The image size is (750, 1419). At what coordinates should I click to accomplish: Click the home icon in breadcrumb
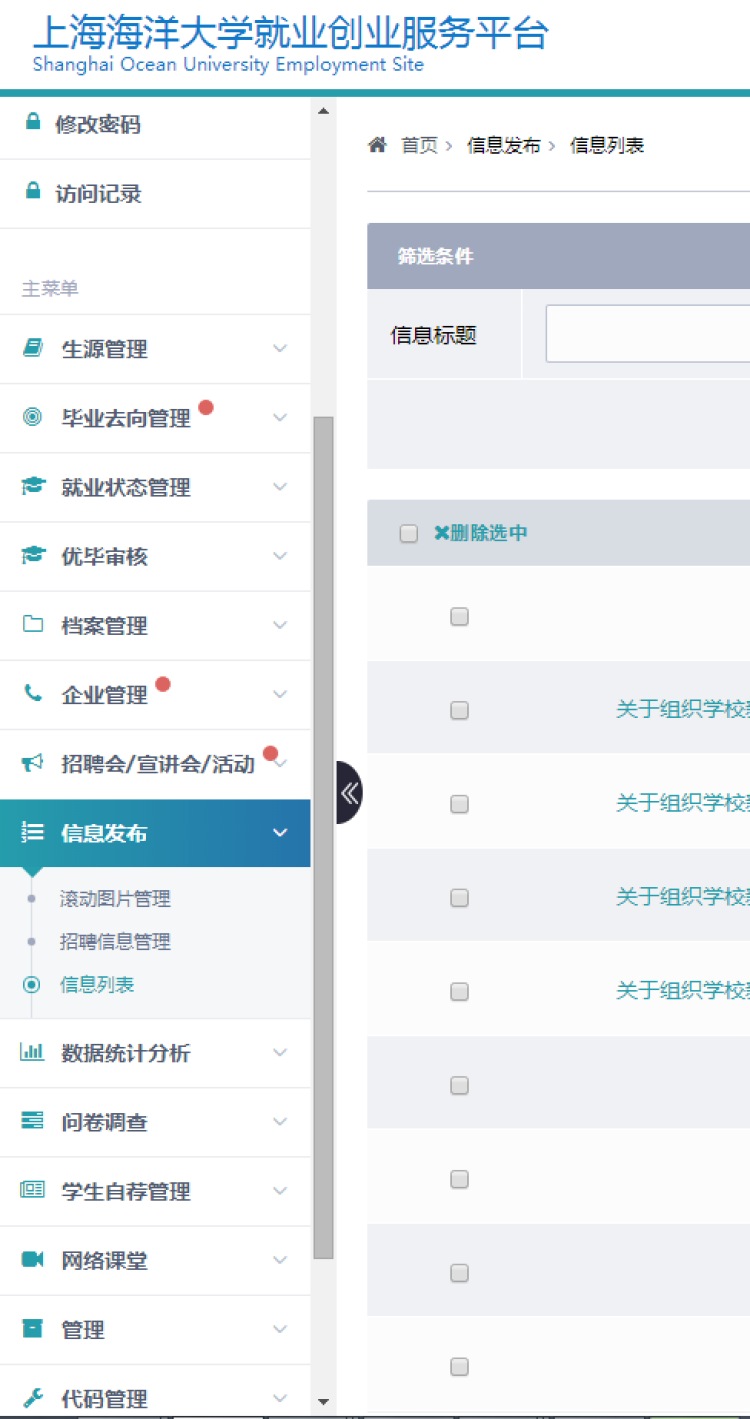pos(377,145)
